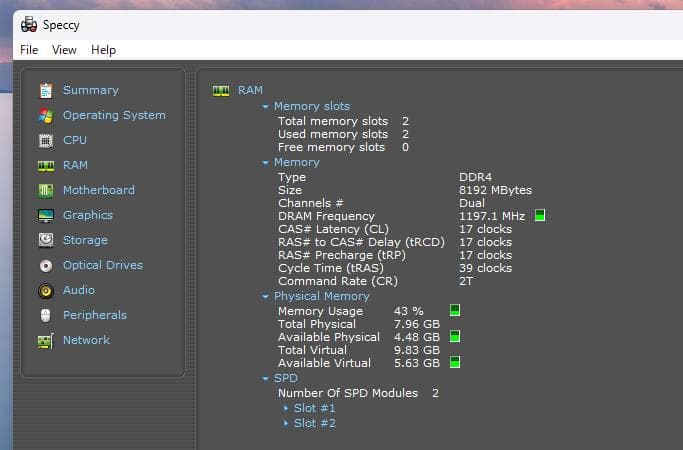Expand Slot #1 details
Screen dimensions: 683x450
(286, 408)
